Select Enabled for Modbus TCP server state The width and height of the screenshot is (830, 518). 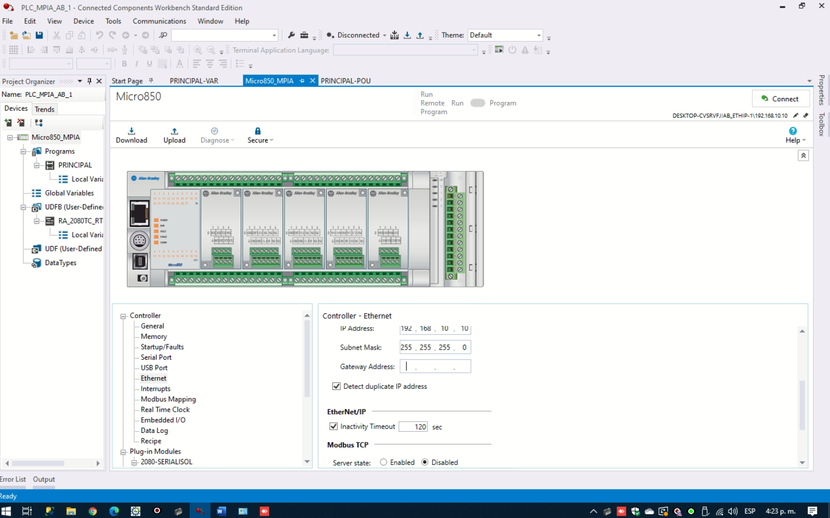coord(383,462)
